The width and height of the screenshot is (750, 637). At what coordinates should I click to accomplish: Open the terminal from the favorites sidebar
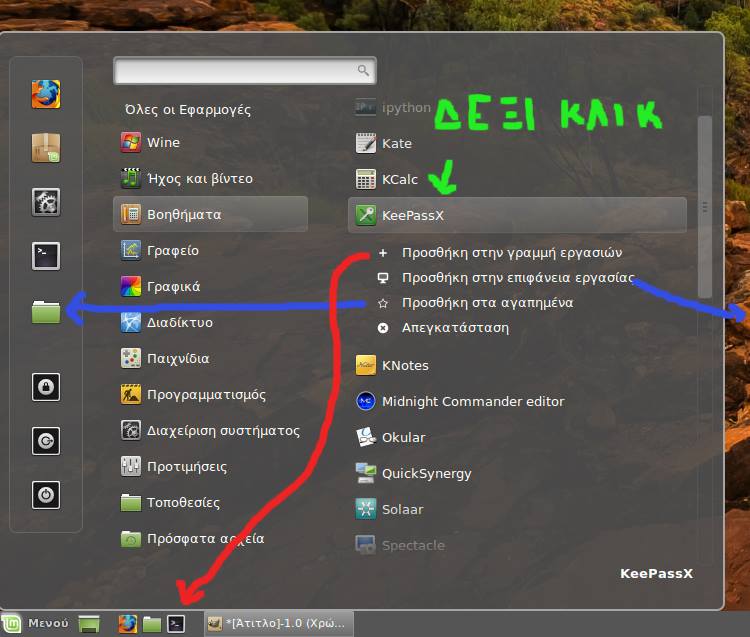pos(46,256)
